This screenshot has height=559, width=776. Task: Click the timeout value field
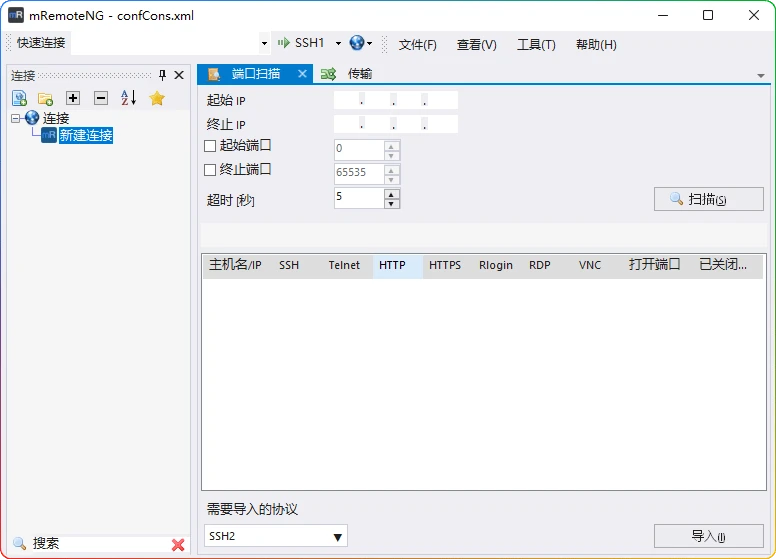pos(359,198)
